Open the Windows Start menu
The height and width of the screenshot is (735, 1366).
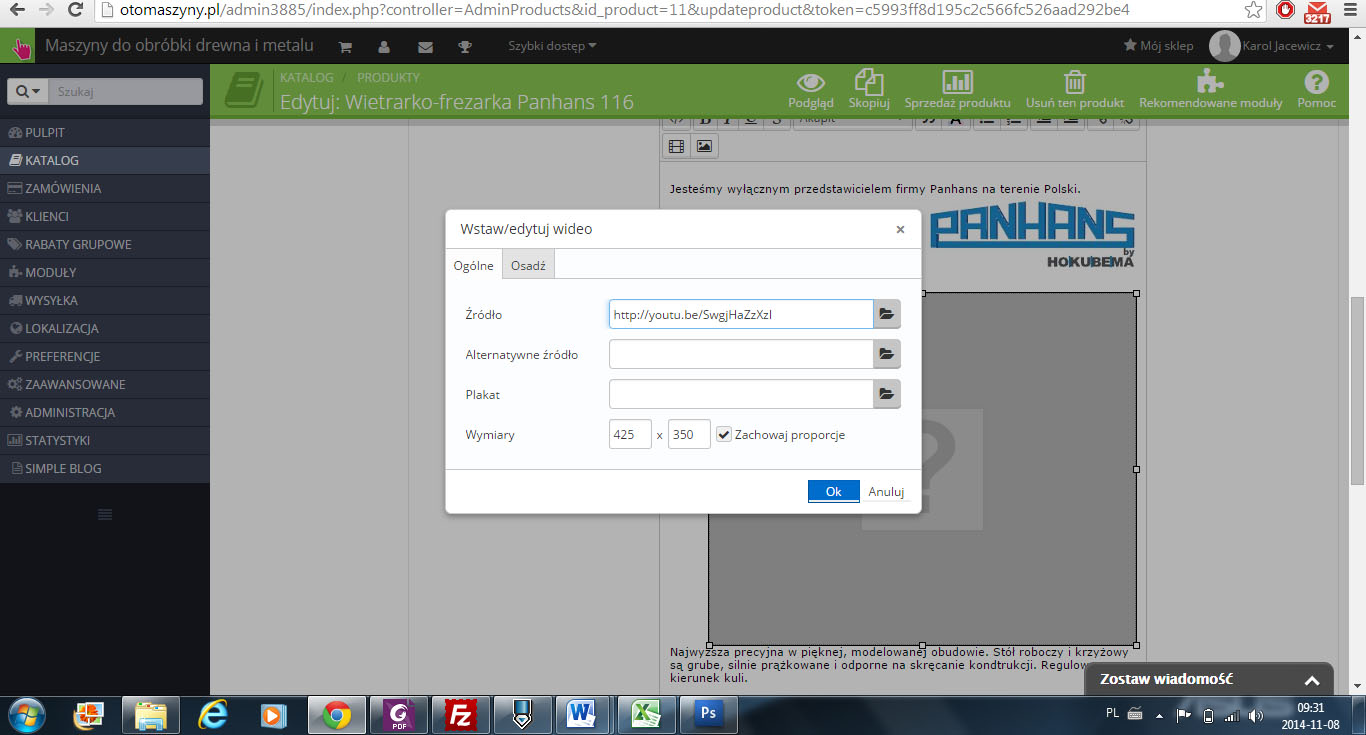(27, 714)
